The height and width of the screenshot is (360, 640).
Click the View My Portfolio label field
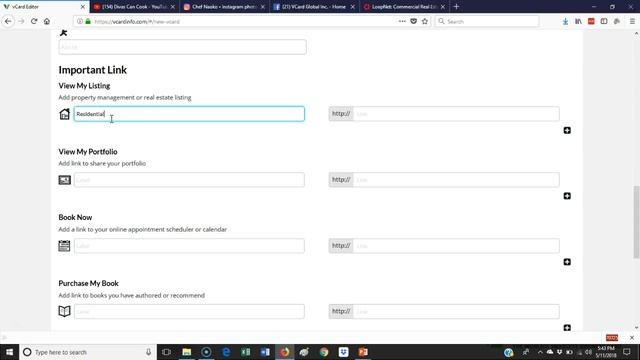click(189, 180)
